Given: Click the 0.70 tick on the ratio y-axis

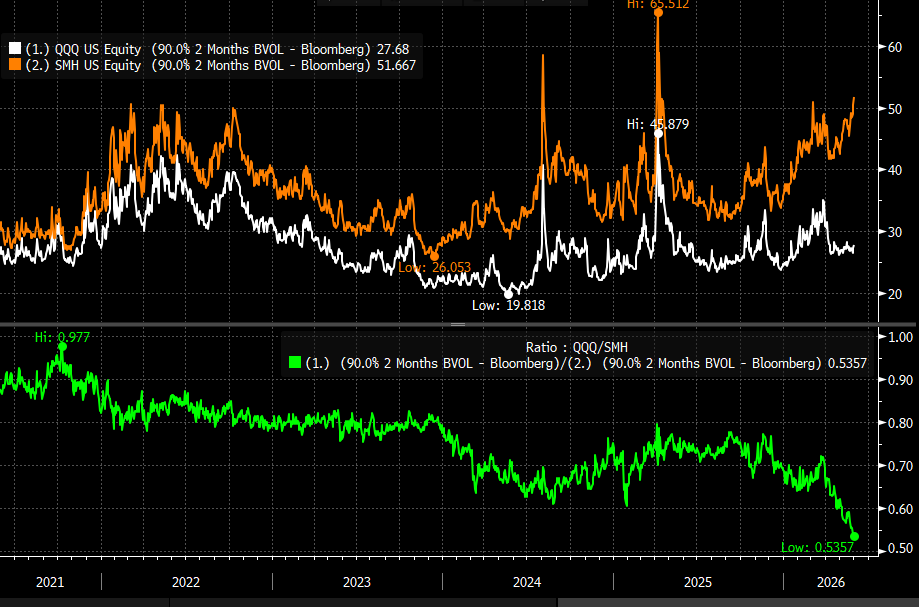Looking at the screenshot, I should click(901, 466).
